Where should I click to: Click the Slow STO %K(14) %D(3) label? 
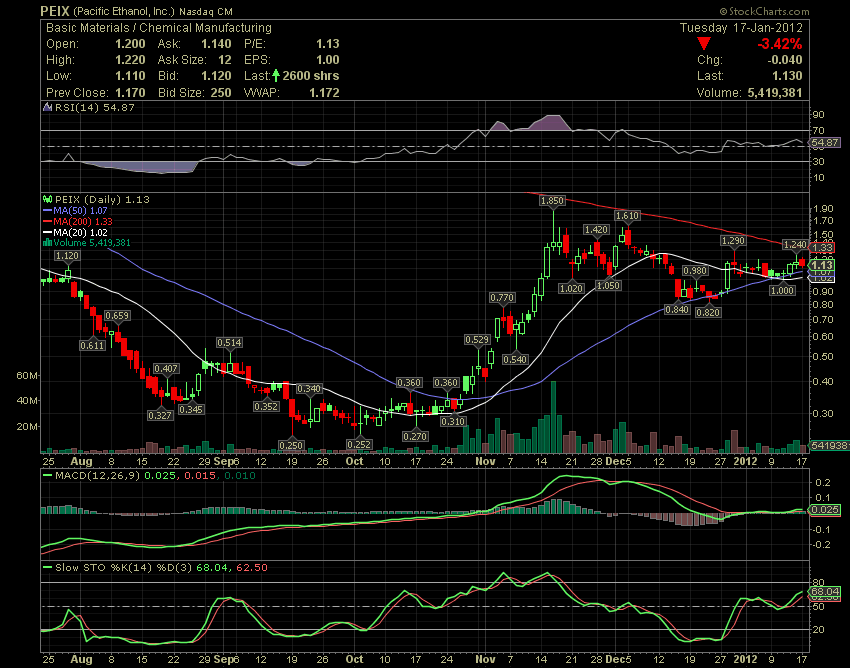[x=124, y=568]
